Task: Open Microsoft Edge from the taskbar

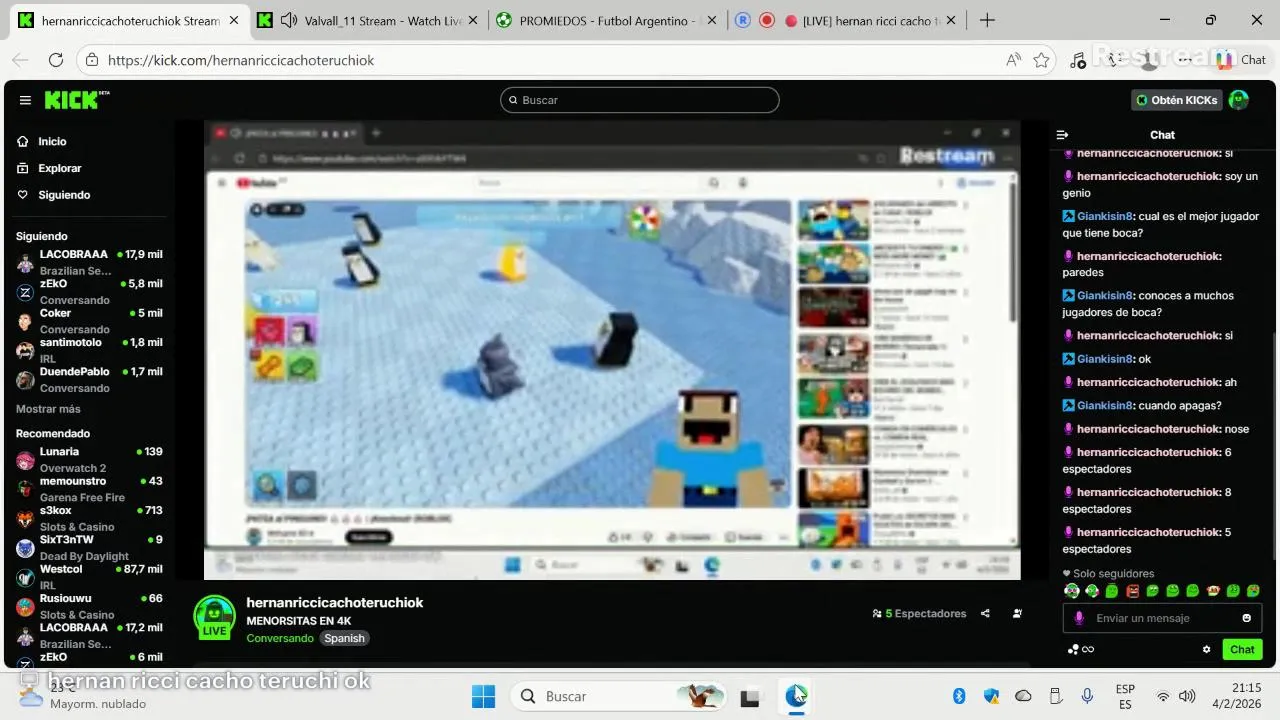Action: (x=796, y=696)
